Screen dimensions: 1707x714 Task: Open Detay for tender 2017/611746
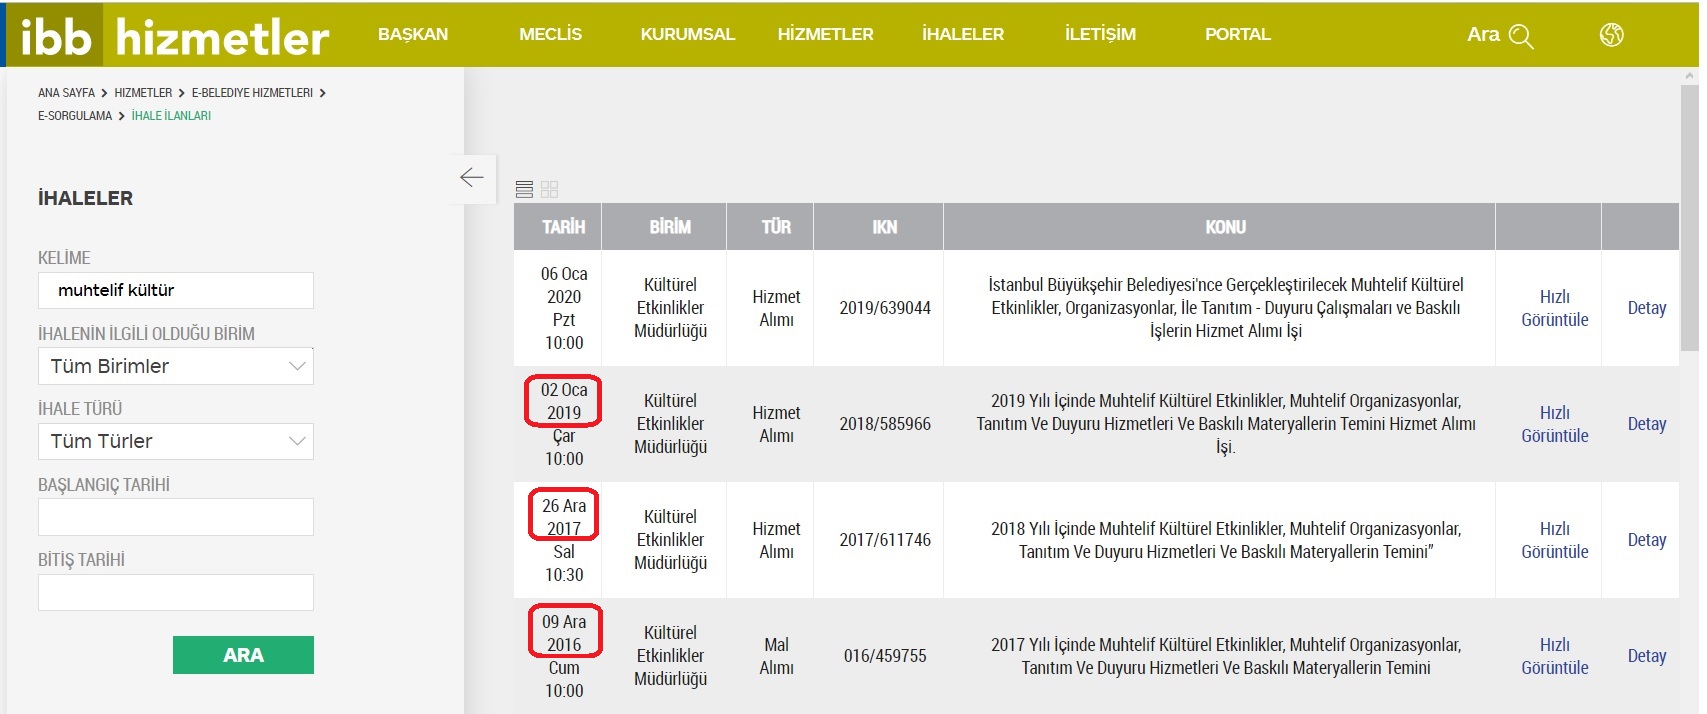coord(1646,540)
